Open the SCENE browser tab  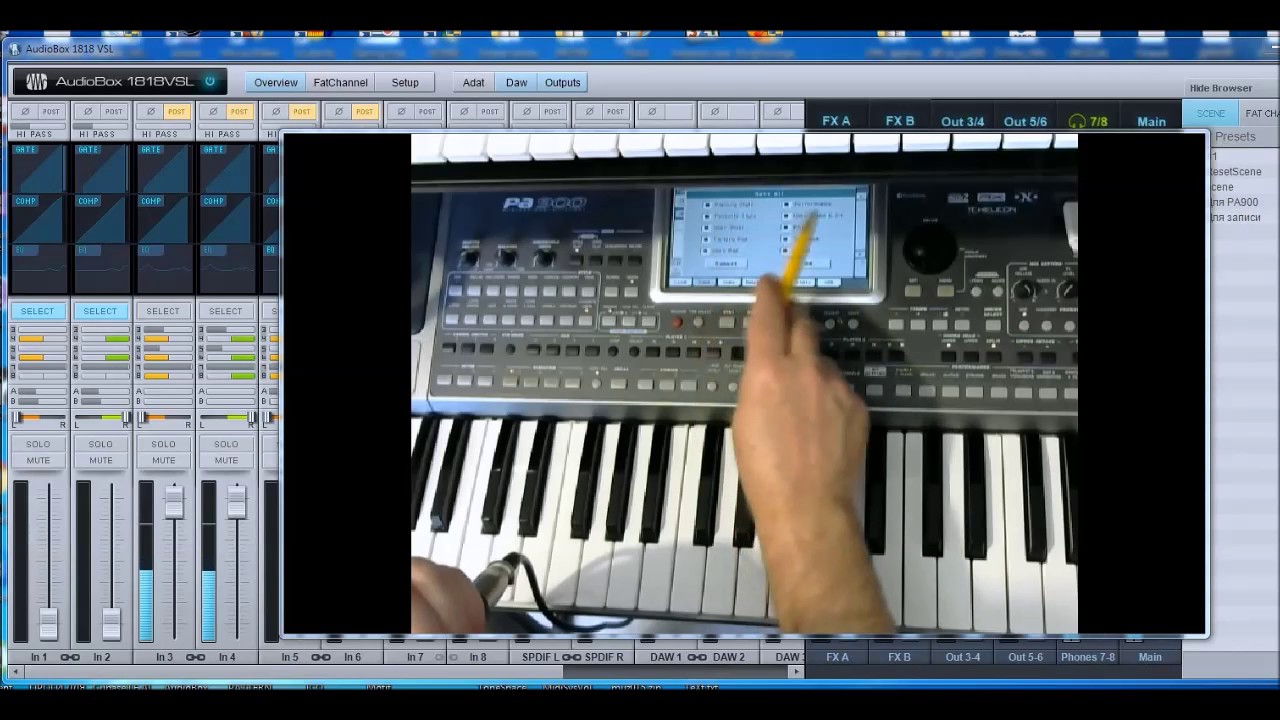1210,114
